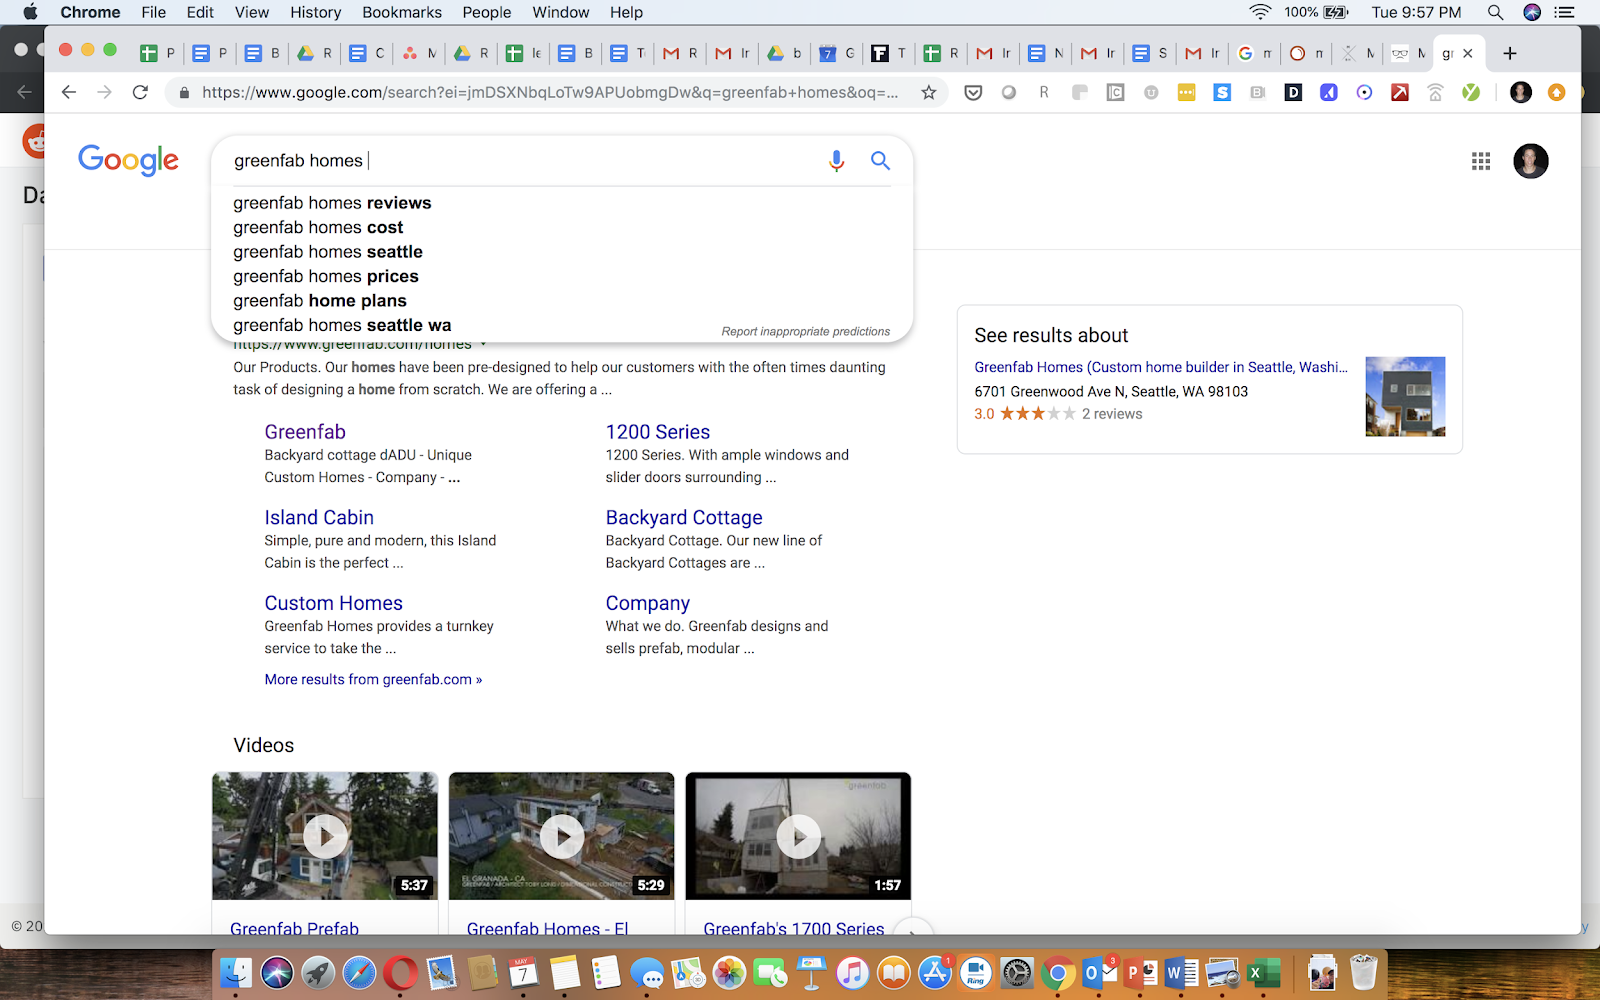Open the App Store from the dock
1600x1000 pixels.
[x=935, y=972]
